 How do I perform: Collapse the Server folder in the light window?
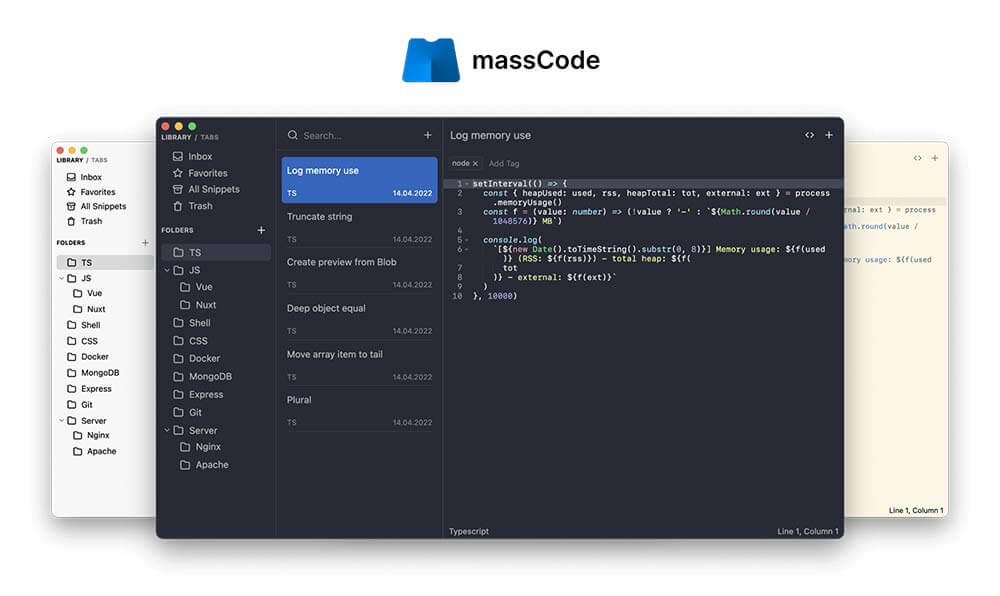point(61,421)
